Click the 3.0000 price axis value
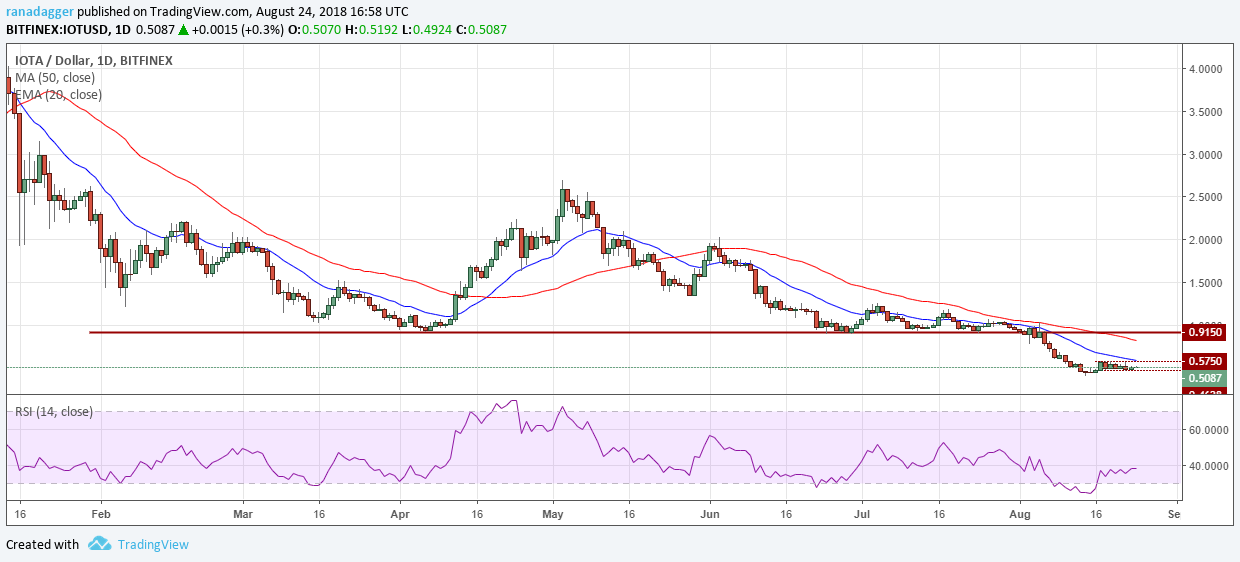 coord(1207,155)
